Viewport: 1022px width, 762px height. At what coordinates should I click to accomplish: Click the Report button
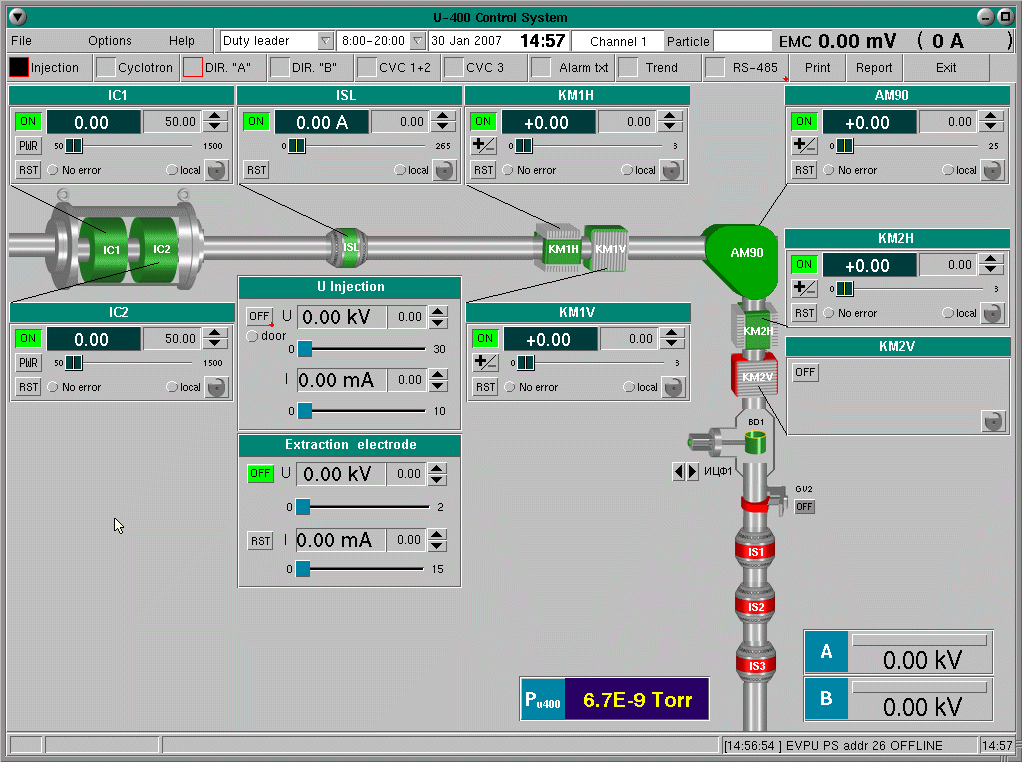874,68
